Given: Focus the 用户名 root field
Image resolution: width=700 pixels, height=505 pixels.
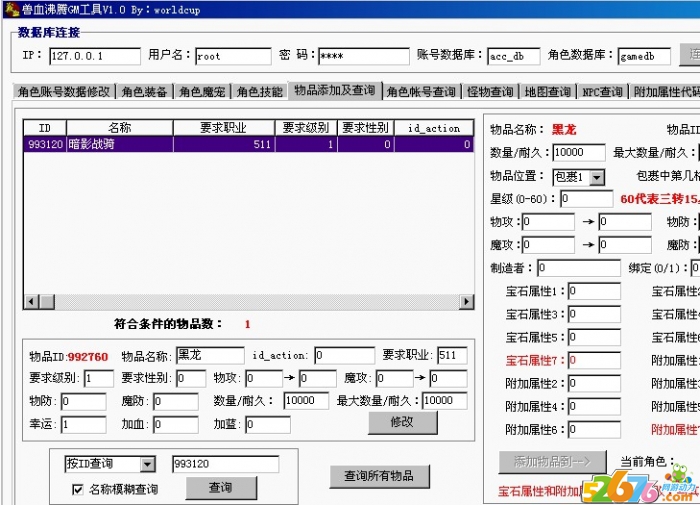Looking at the screenshot, I should (233, 56).
